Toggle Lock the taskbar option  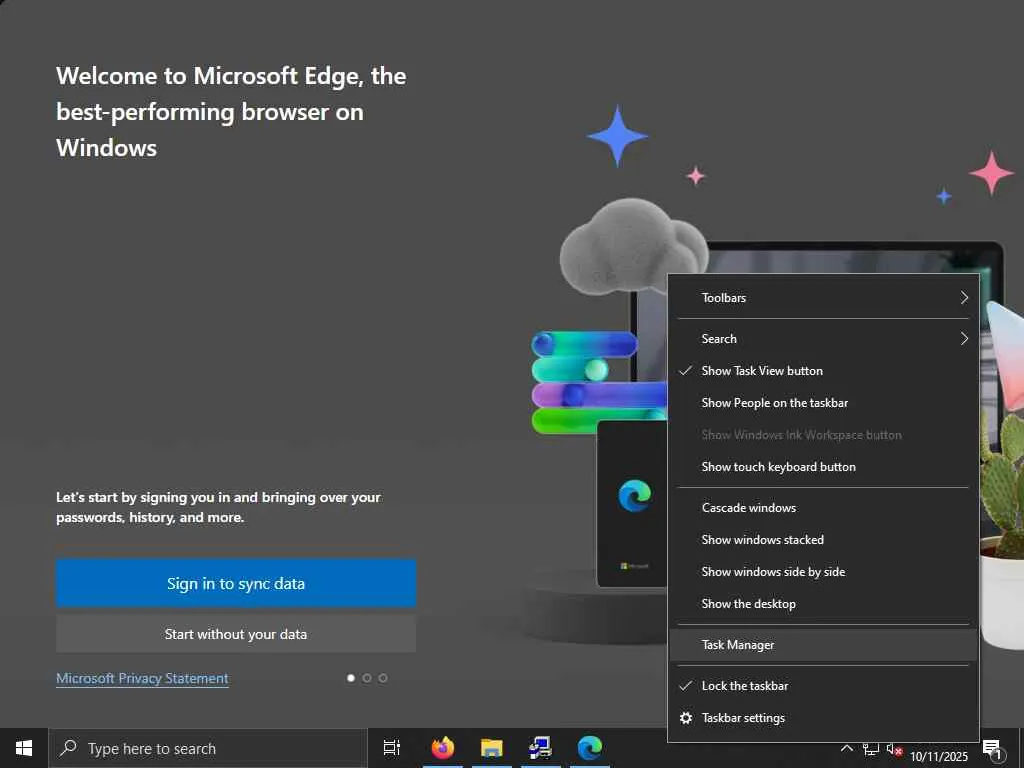coord(824,686)
